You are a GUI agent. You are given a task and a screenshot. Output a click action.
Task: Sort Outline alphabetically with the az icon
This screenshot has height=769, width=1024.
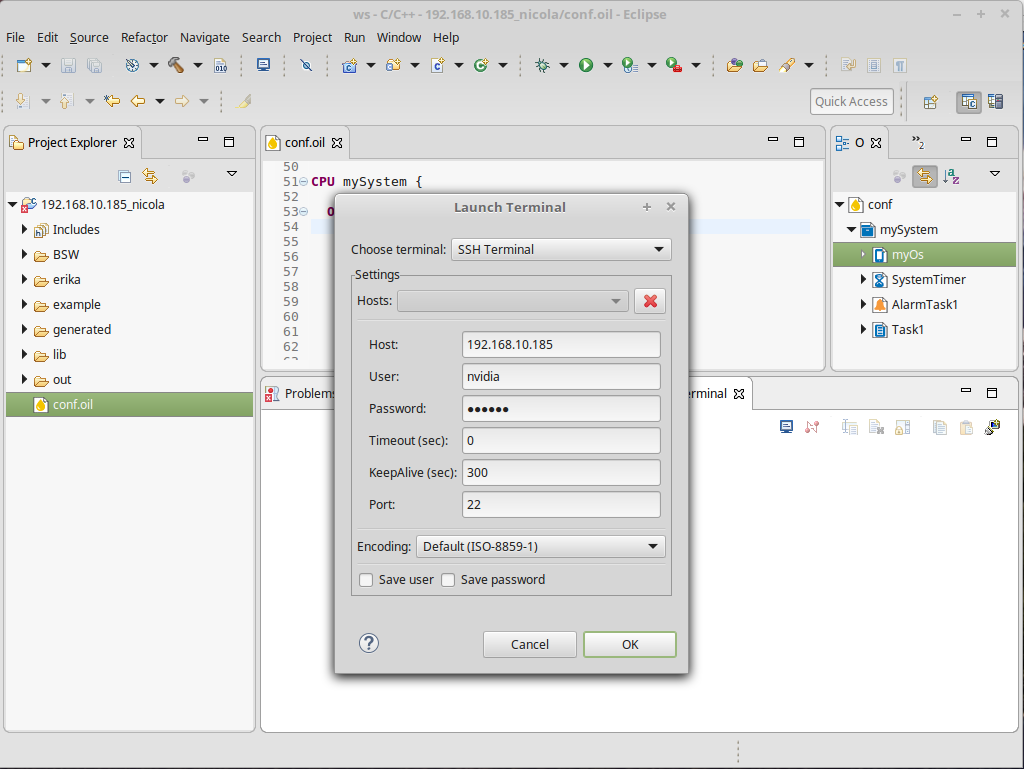click(951, 176)
